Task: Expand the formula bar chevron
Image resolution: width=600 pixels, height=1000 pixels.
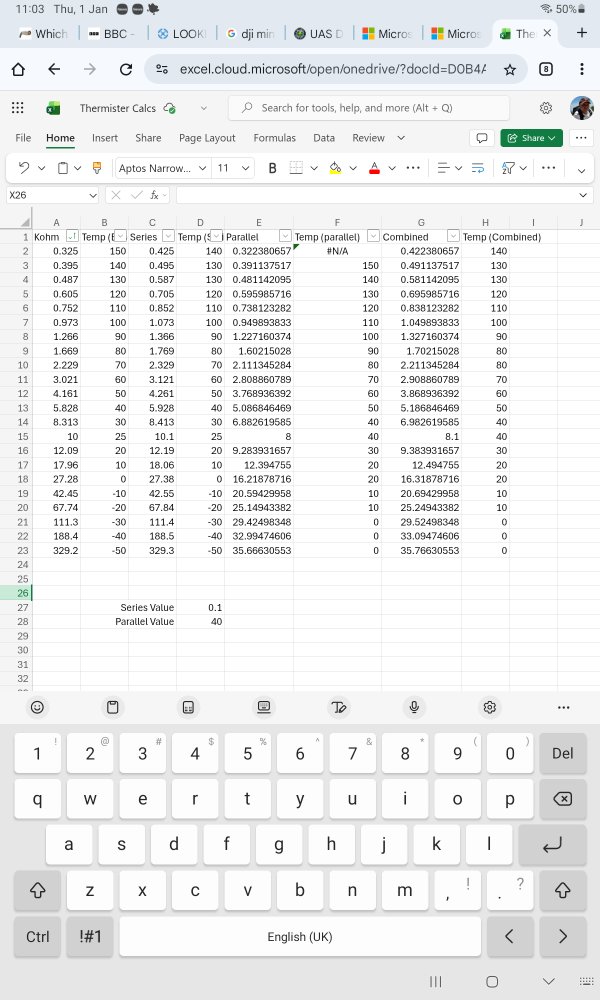Action: 583,195
